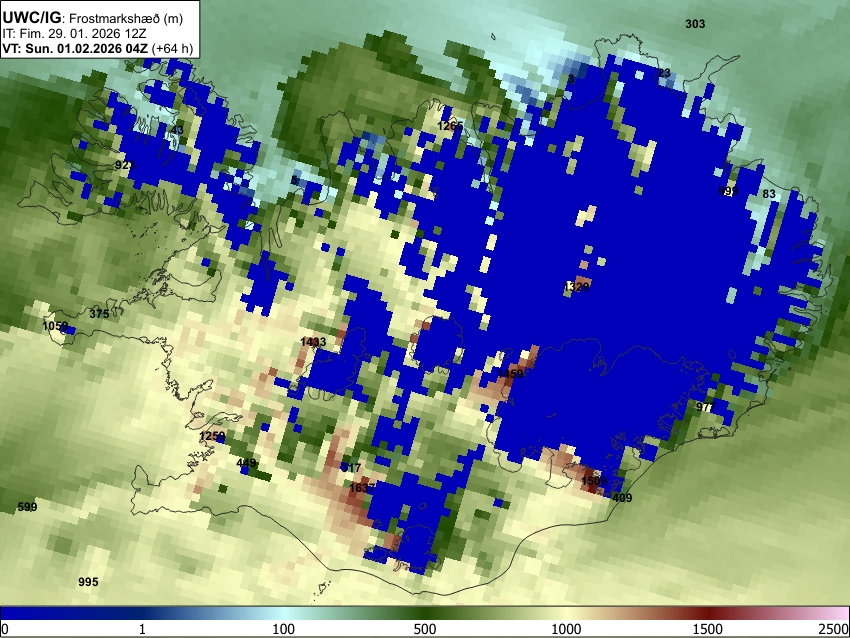This screenshot has height=638, width=850.
Task: Click the 1059 map value
Action: 55,326
